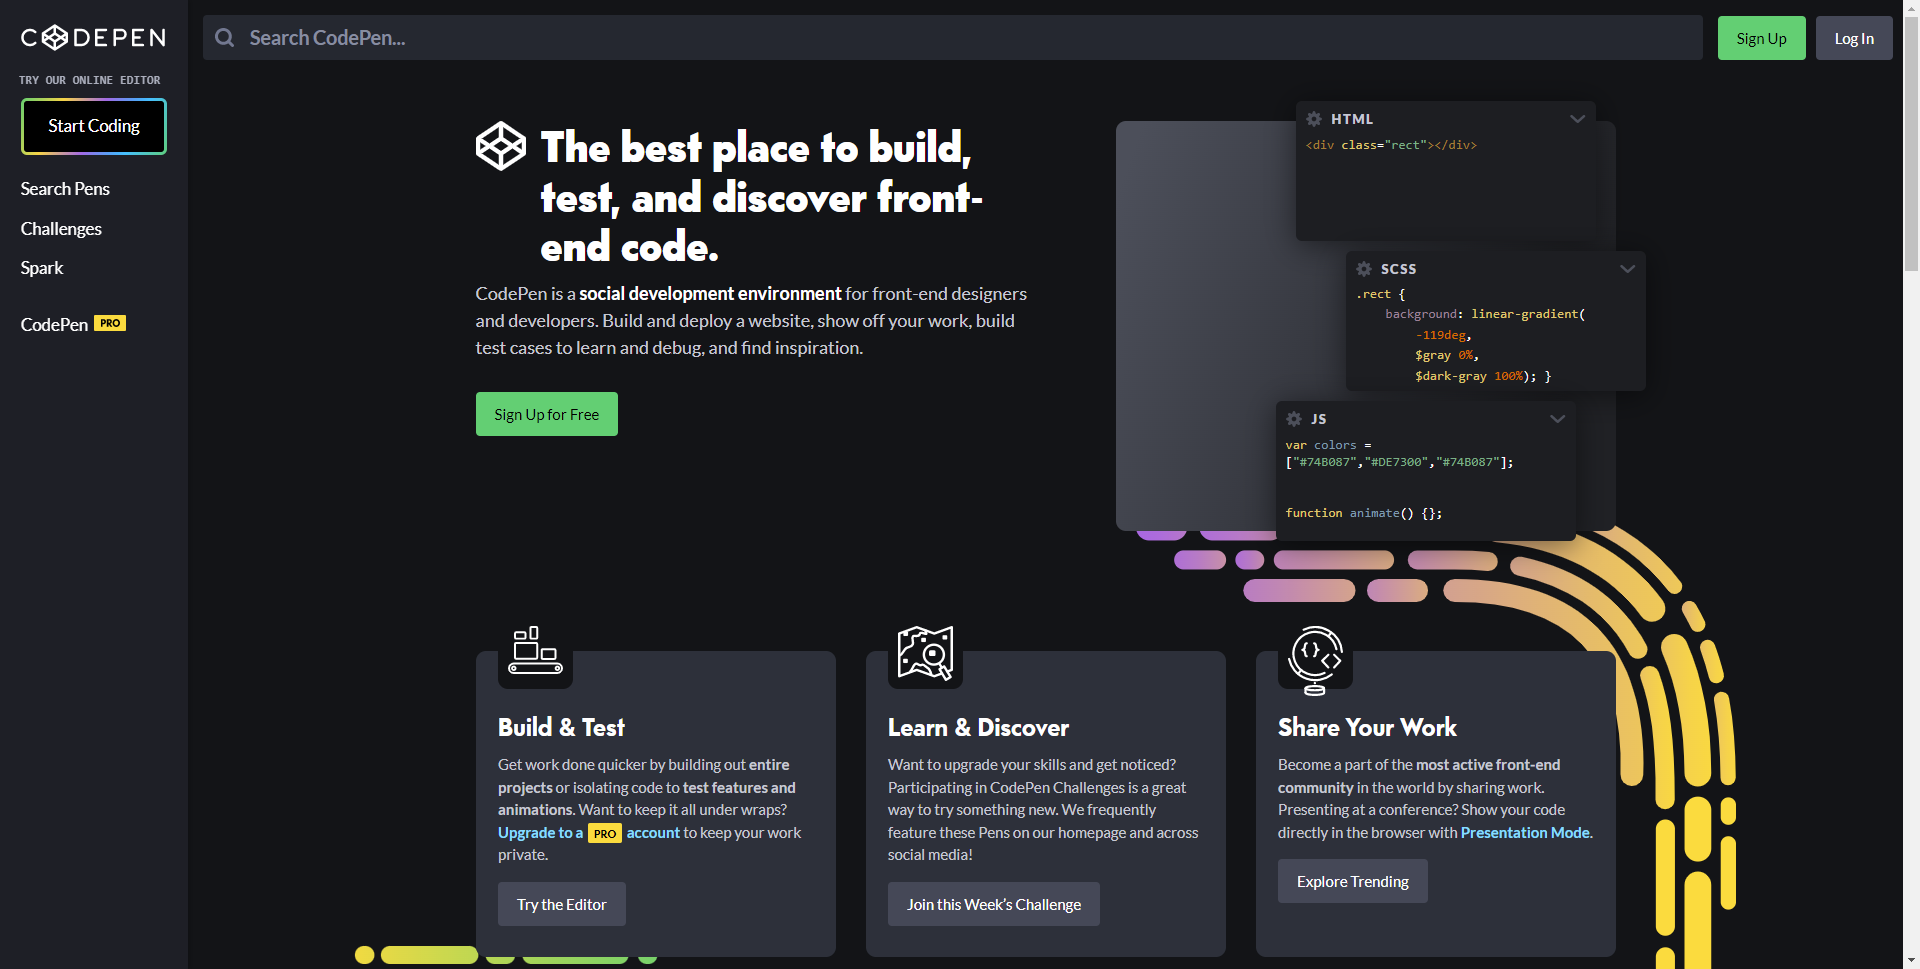
Task: Click Join this Week's Challenge button
Action: tap(994, 904)
